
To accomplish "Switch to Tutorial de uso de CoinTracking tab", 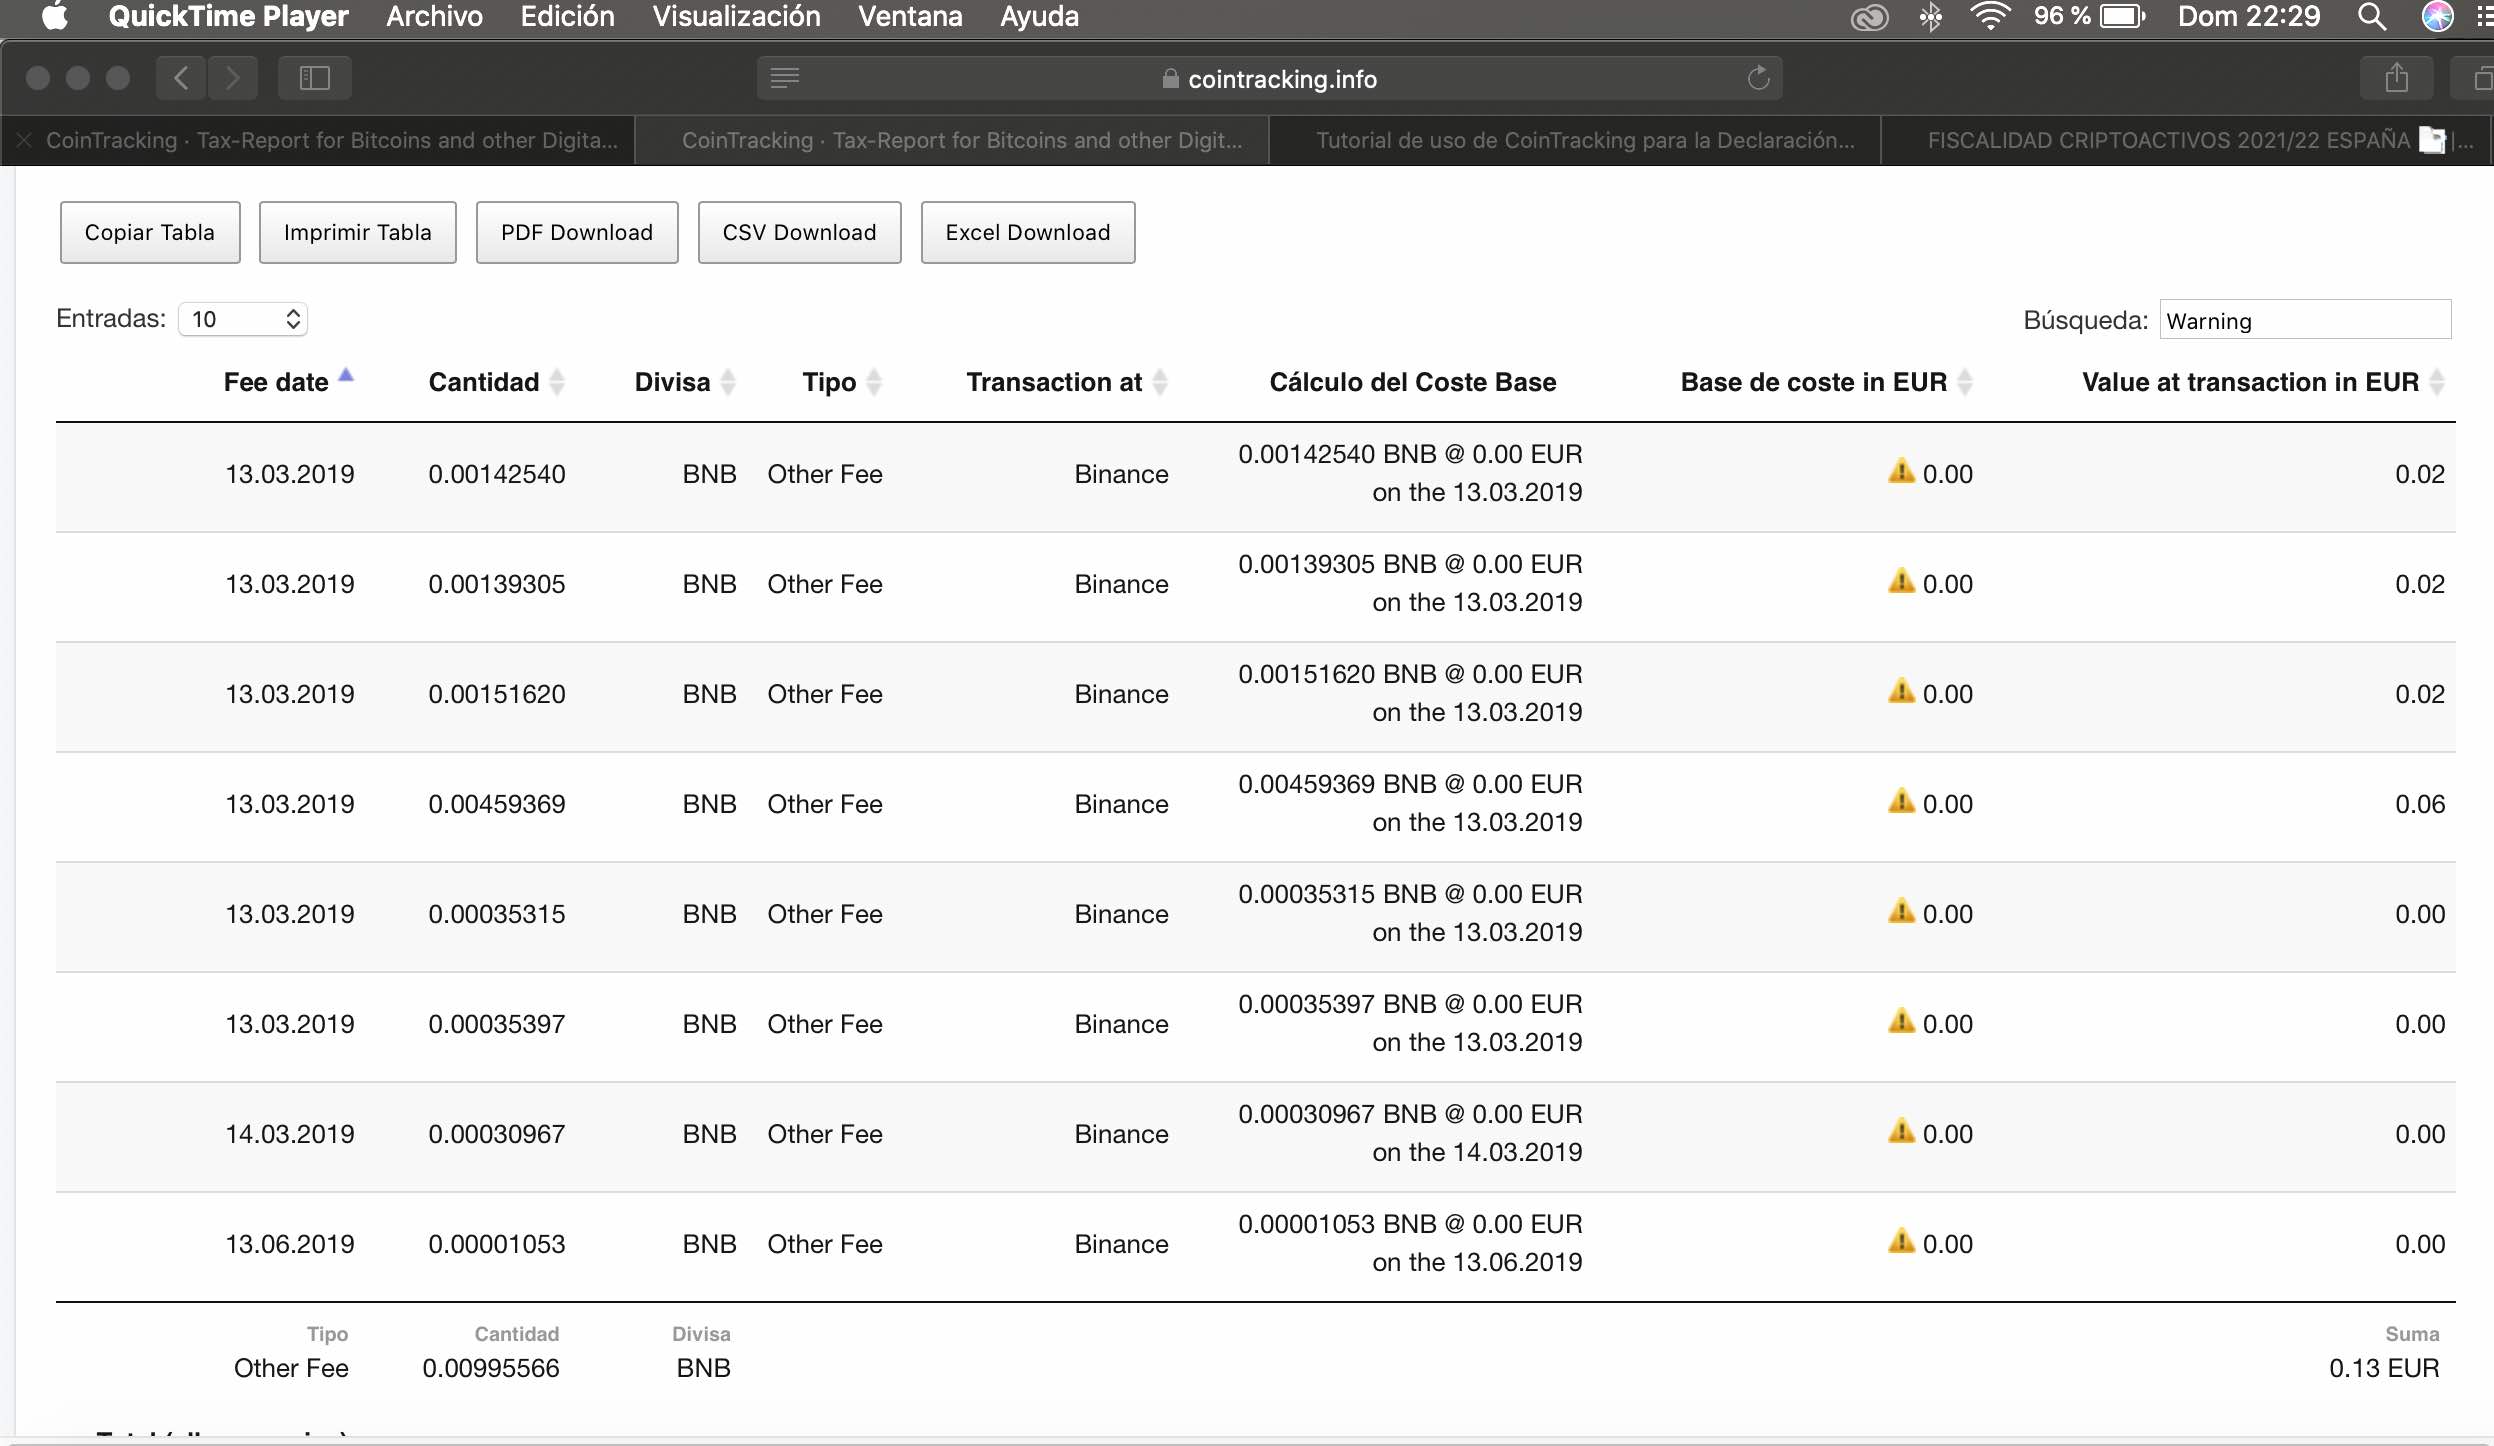I will (x=1575, y=140).
